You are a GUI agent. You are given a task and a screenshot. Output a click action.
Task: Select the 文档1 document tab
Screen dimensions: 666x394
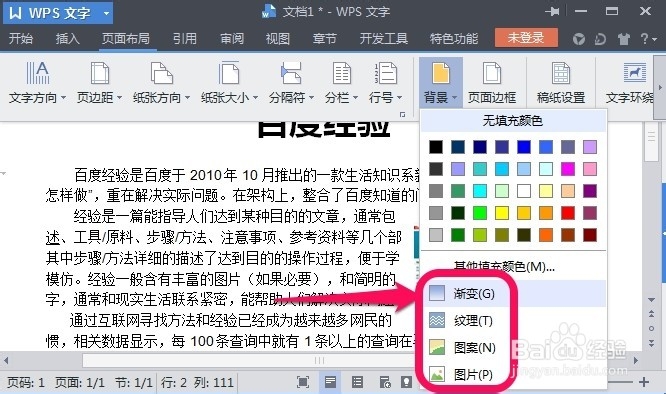click(x=326, y=11)
